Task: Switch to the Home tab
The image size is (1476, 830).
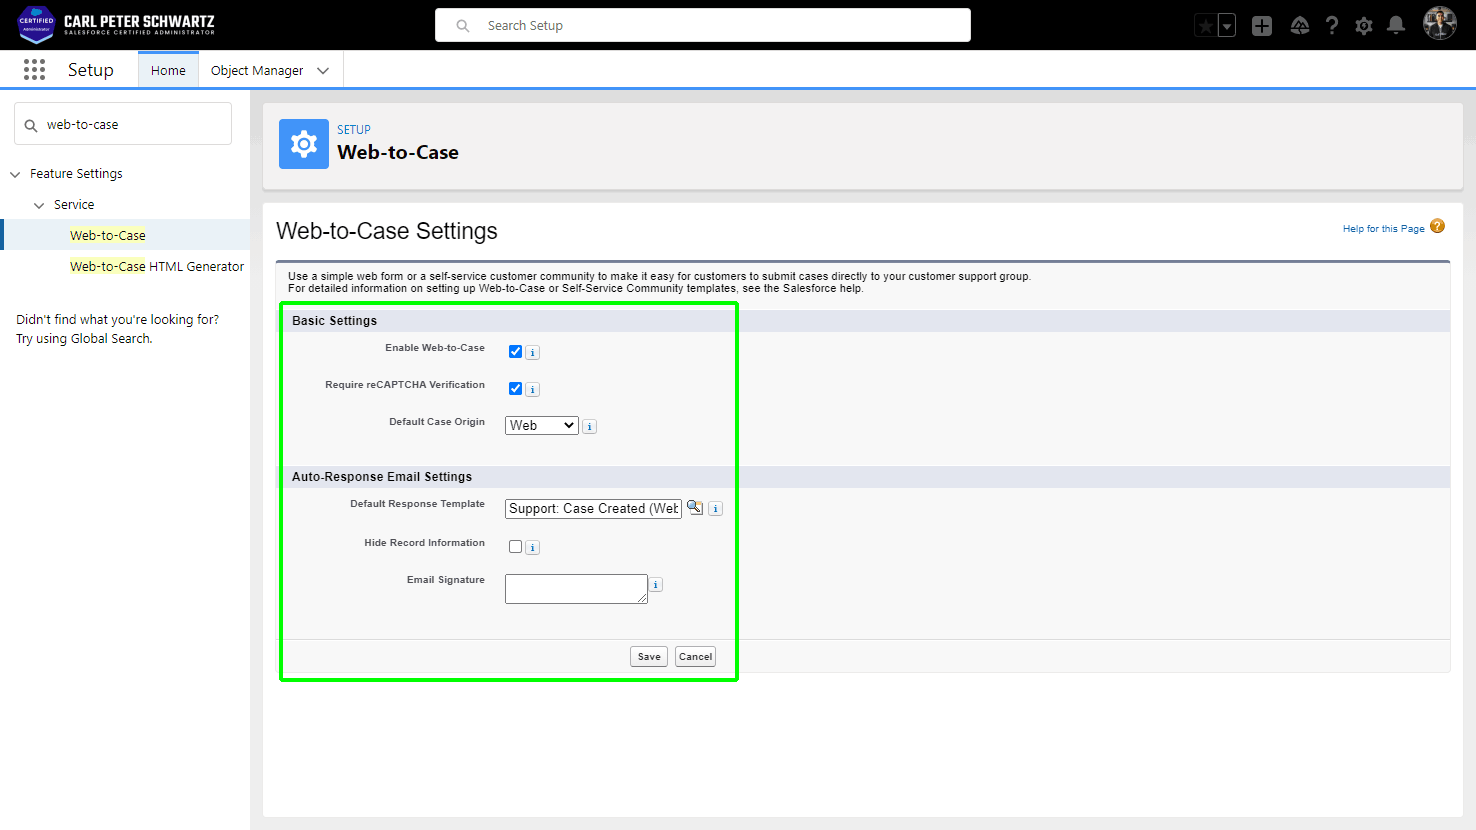Action: 168,70
